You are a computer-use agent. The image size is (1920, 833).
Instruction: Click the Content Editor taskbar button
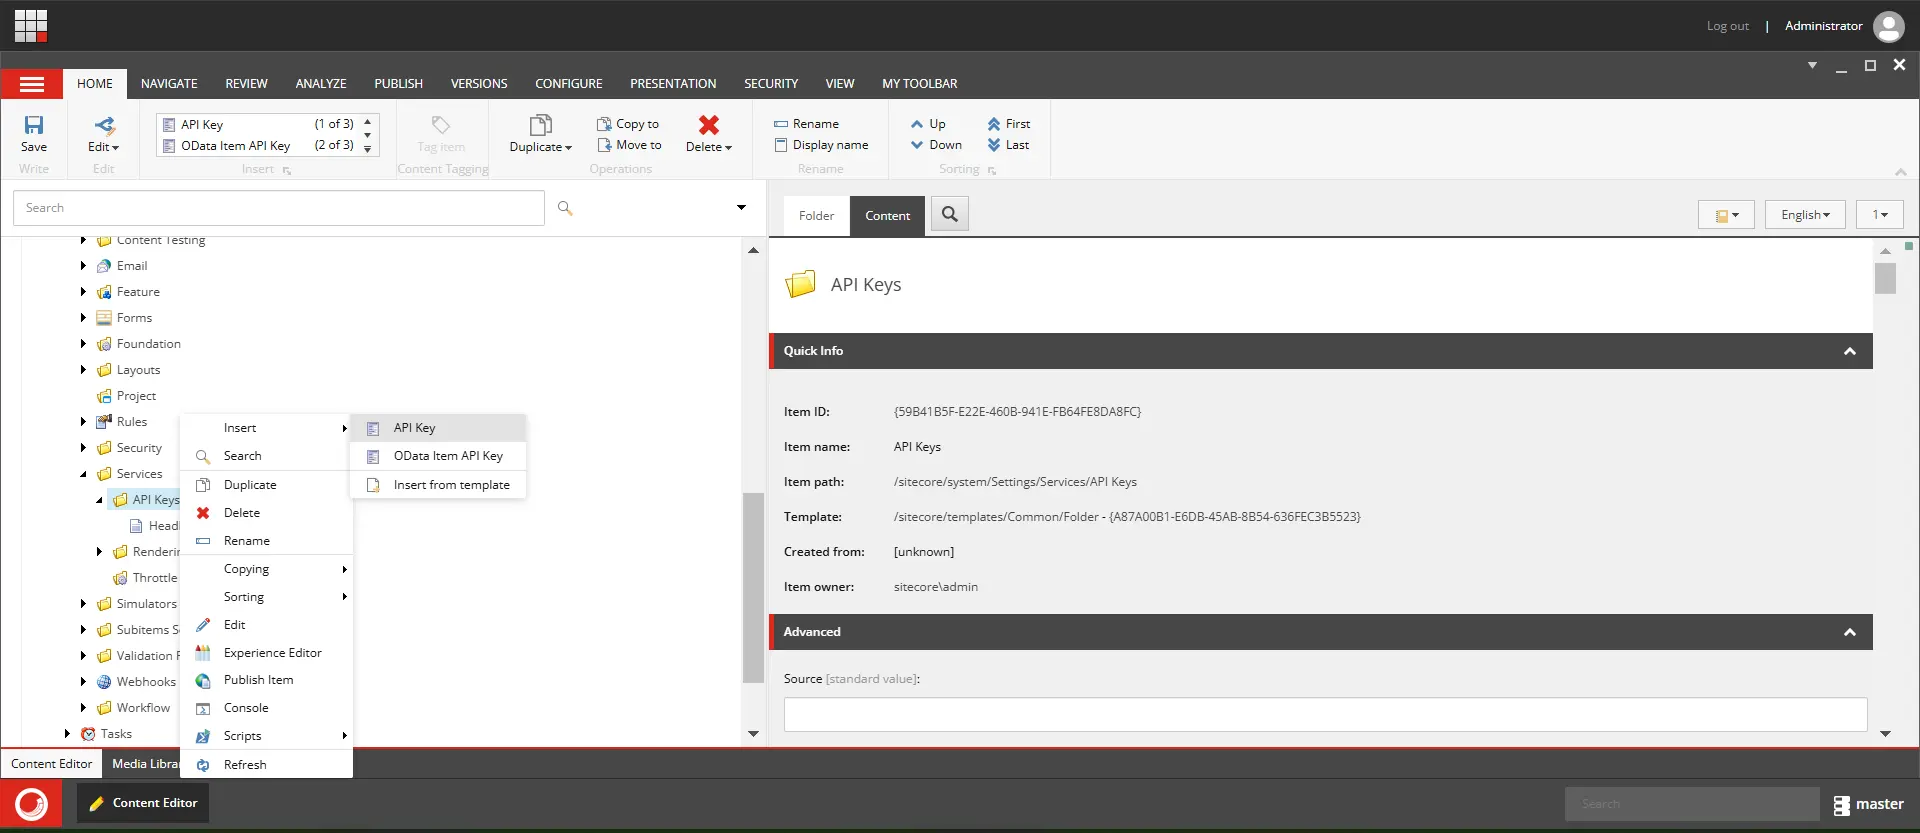pyautogui.click(x=143, y=803)
